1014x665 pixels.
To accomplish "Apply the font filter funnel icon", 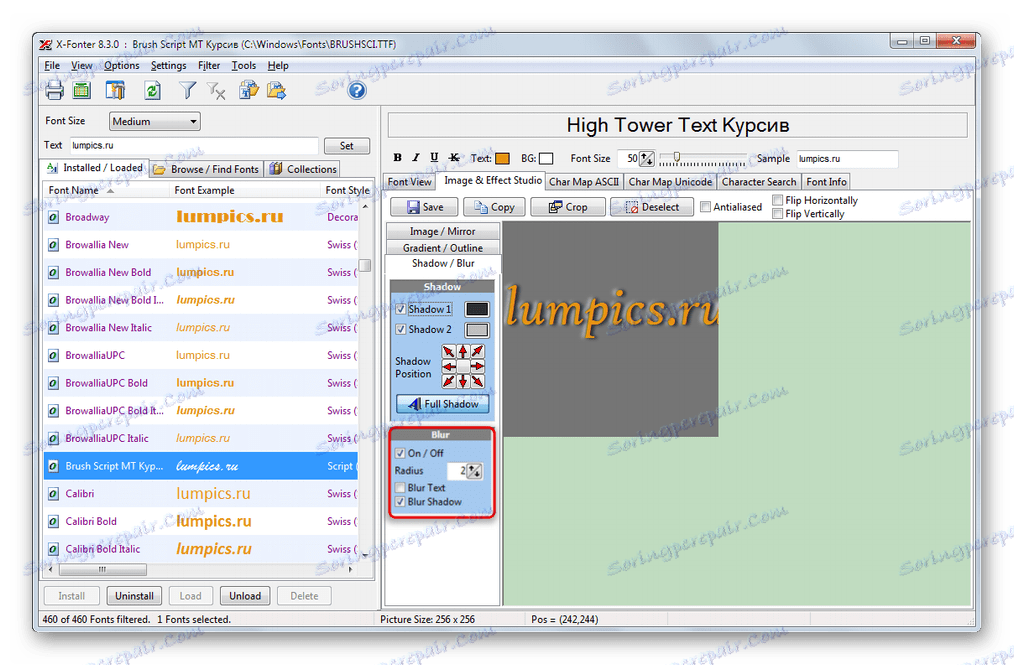I will tap(188, 90).
